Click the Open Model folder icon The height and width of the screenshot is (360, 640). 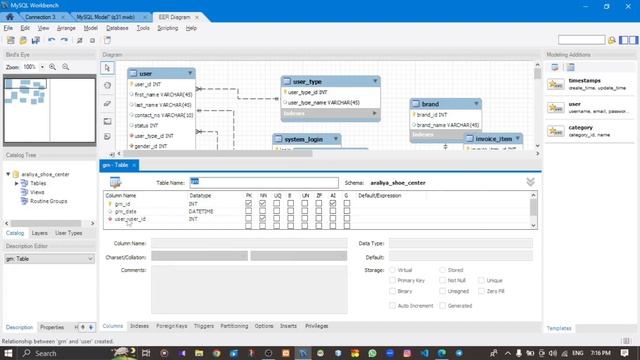click(x=23, y=40)
